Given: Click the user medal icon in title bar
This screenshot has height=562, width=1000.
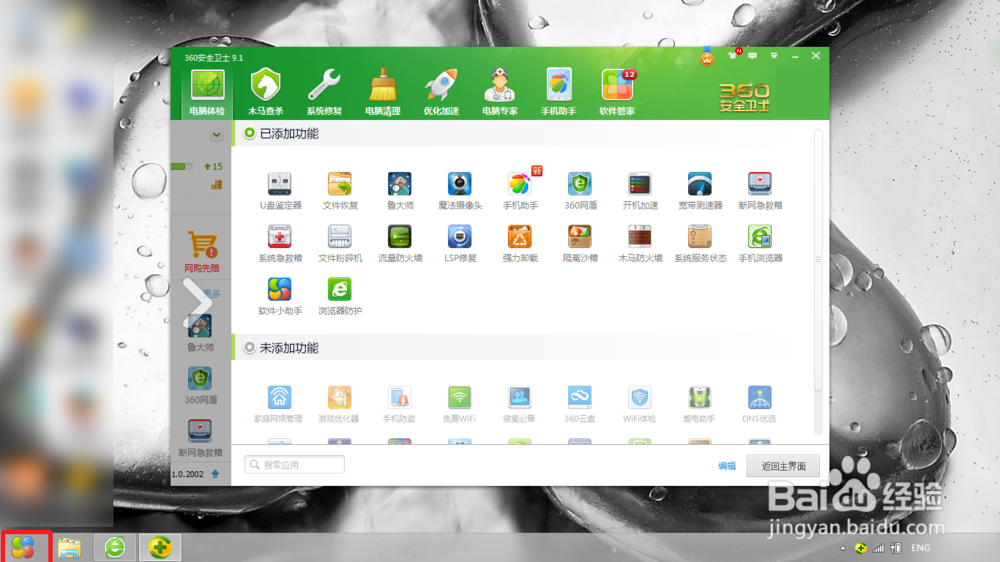Looking at the screenshot, I should coord(707,57).
